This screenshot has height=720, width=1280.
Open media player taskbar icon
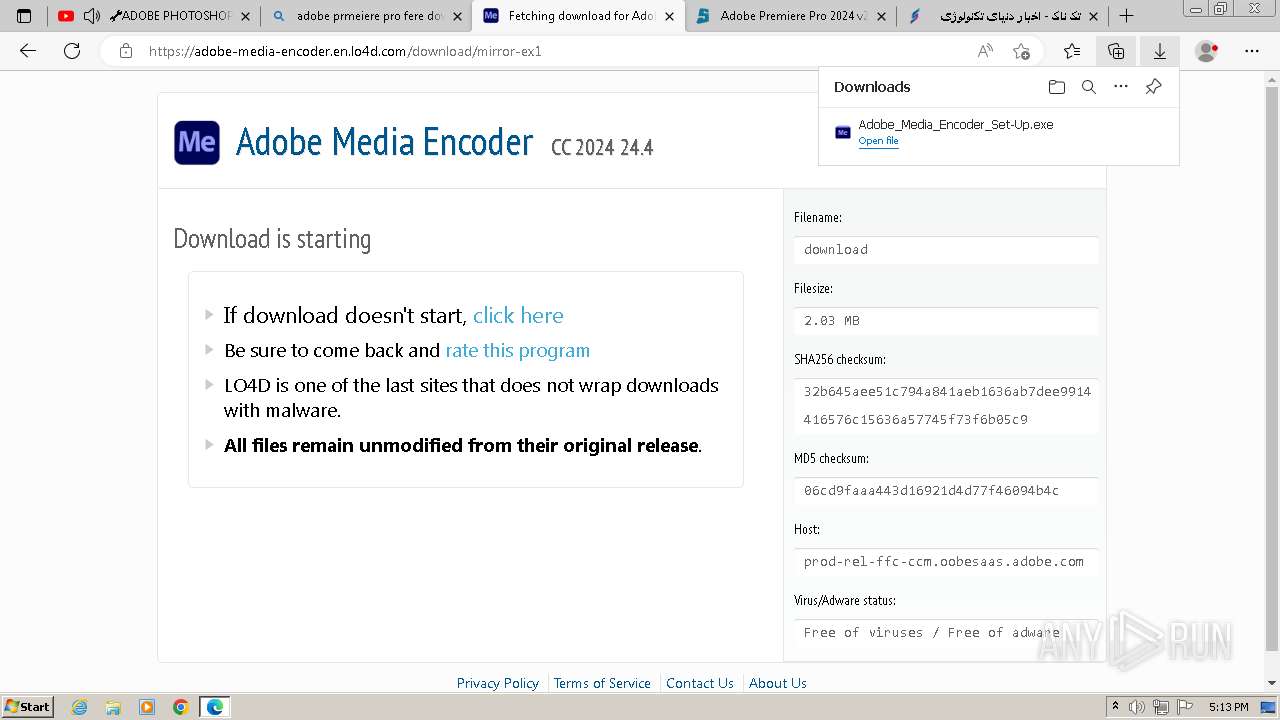pos(147,707)
